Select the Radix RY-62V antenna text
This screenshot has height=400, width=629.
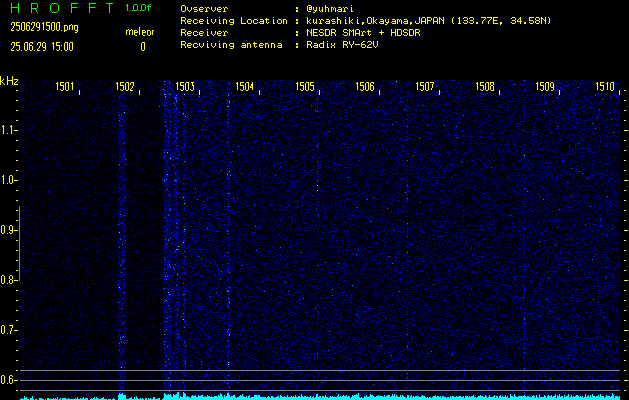point(342,45)
